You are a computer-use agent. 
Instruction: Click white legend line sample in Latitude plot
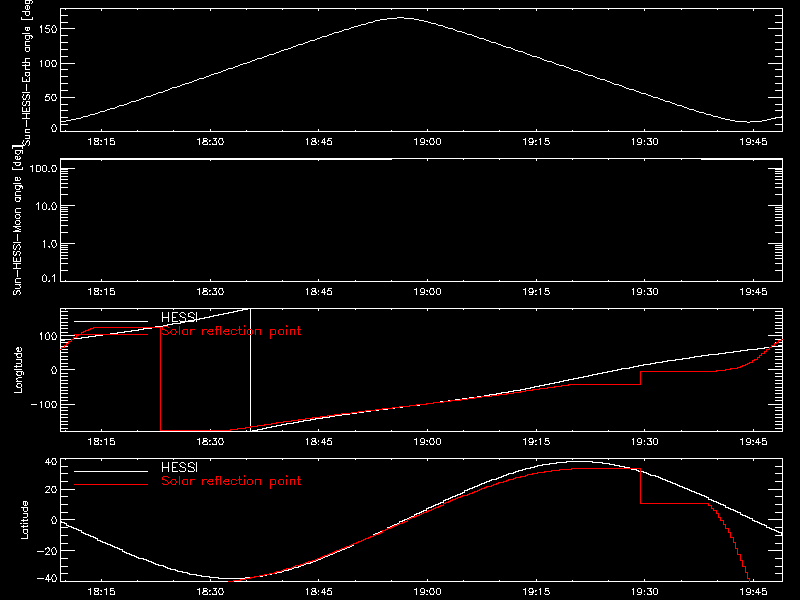[x=111, y=471]
